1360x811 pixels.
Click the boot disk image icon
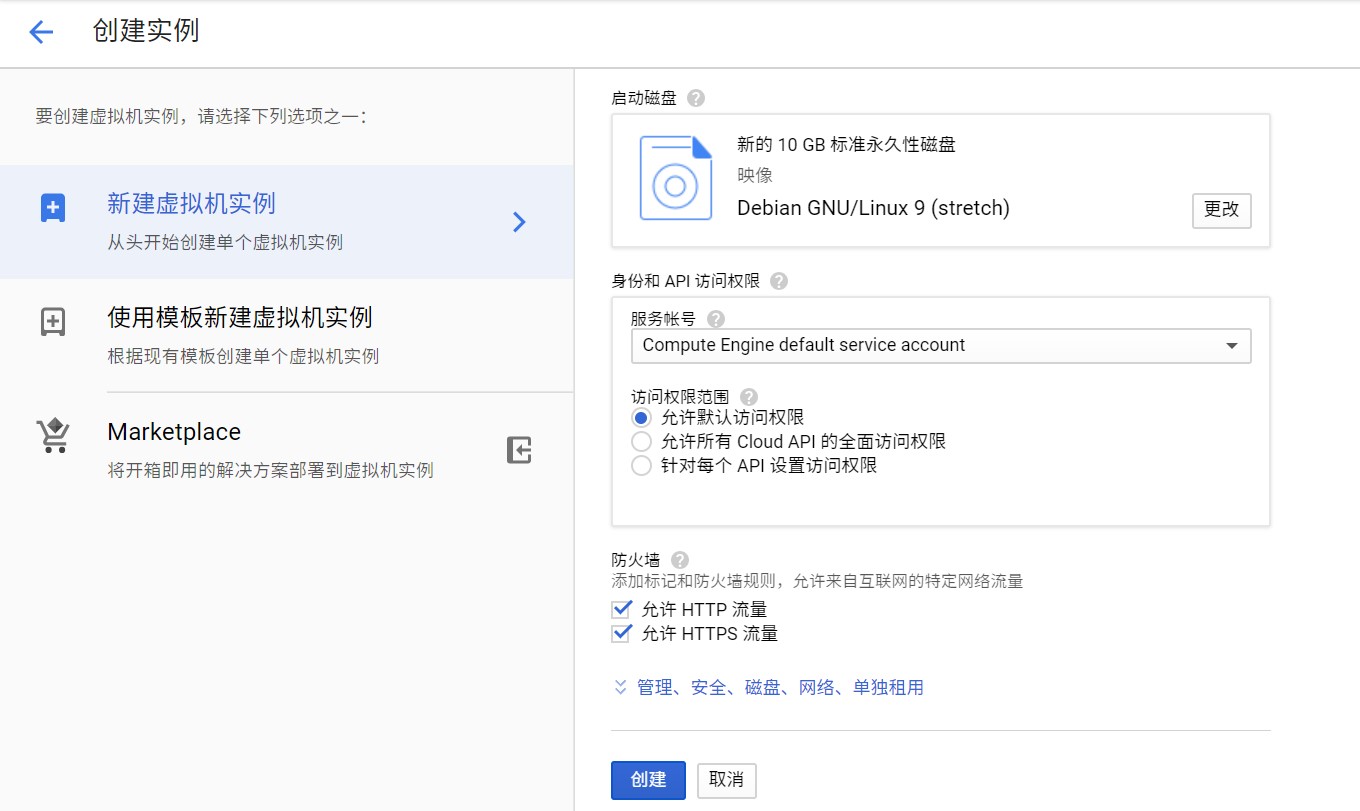tap(676, 179)
